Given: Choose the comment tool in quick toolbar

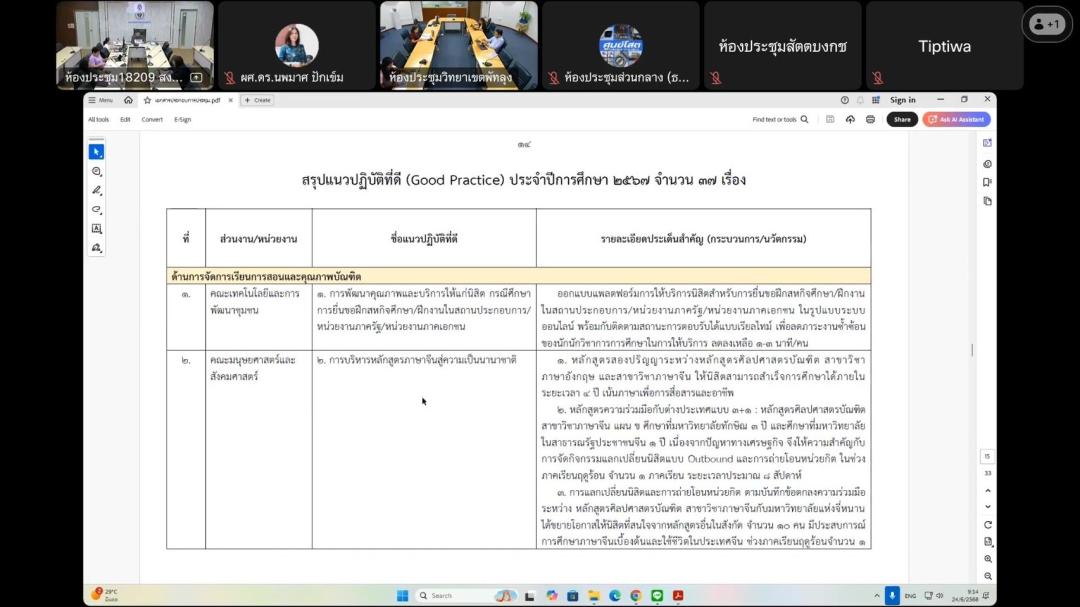Looking at the screenshot, I should coord(96,171).
